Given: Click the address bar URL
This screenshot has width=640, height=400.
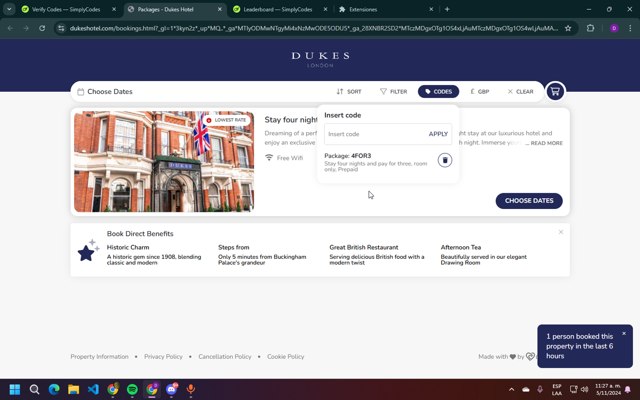Looking at the screenshot, I should point(313,28).
